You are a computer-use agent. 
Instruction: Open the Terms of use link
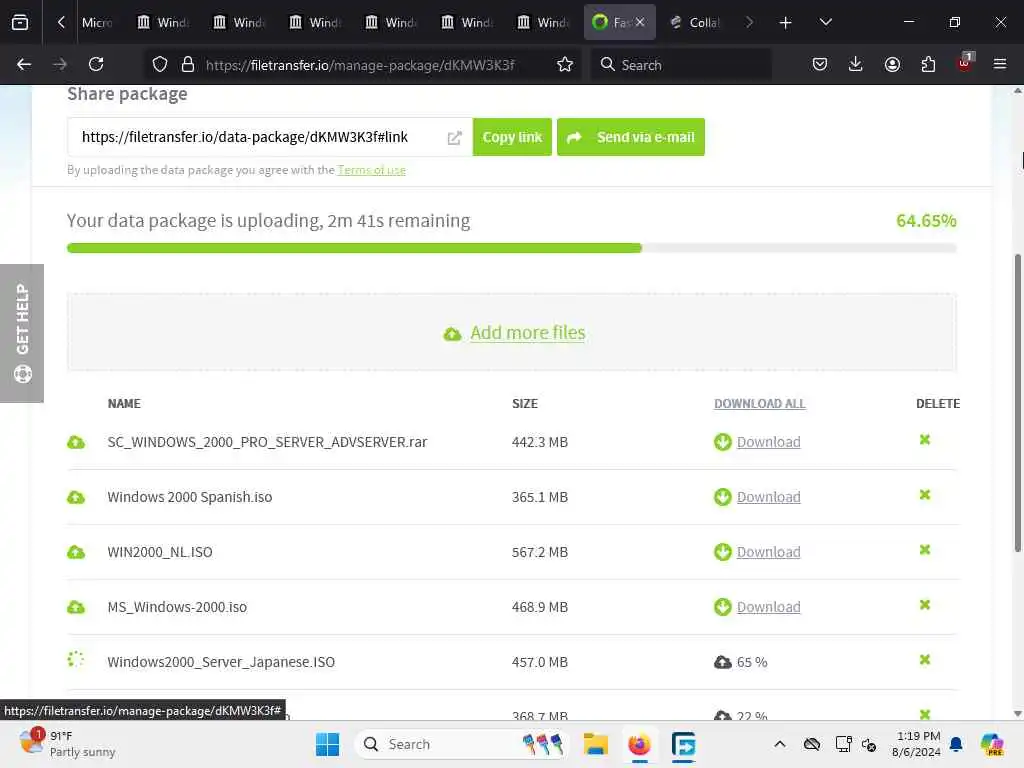point(372,170)
